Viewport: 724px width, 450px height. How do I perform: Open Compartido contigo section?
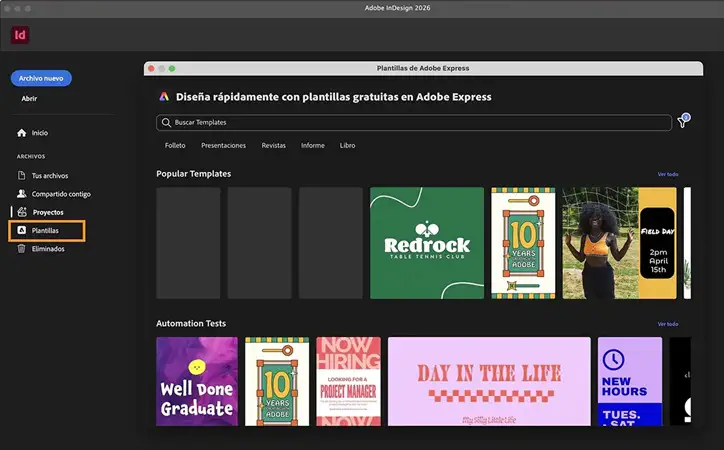(61, 194)
